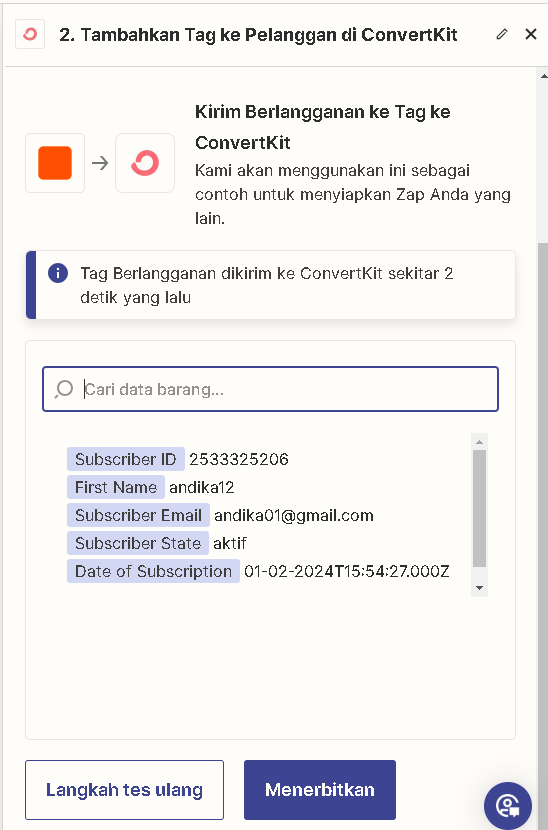Image resolution: width=548 pixels, height=830 pixels.
Task: Edit the step title with pencil icon
Action: tap(501, 34)
